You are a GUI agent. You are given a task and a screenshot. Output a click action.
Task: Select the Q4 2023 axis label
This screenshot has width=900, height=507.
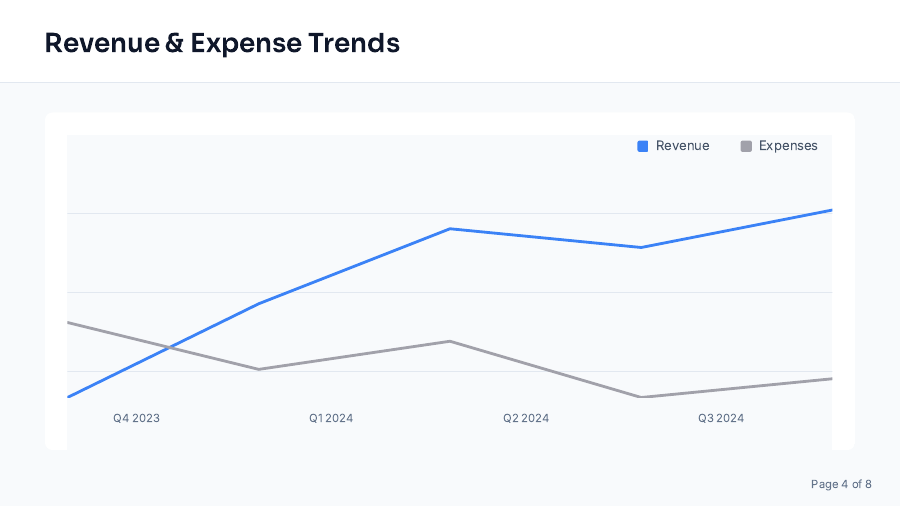coord(136,418)
